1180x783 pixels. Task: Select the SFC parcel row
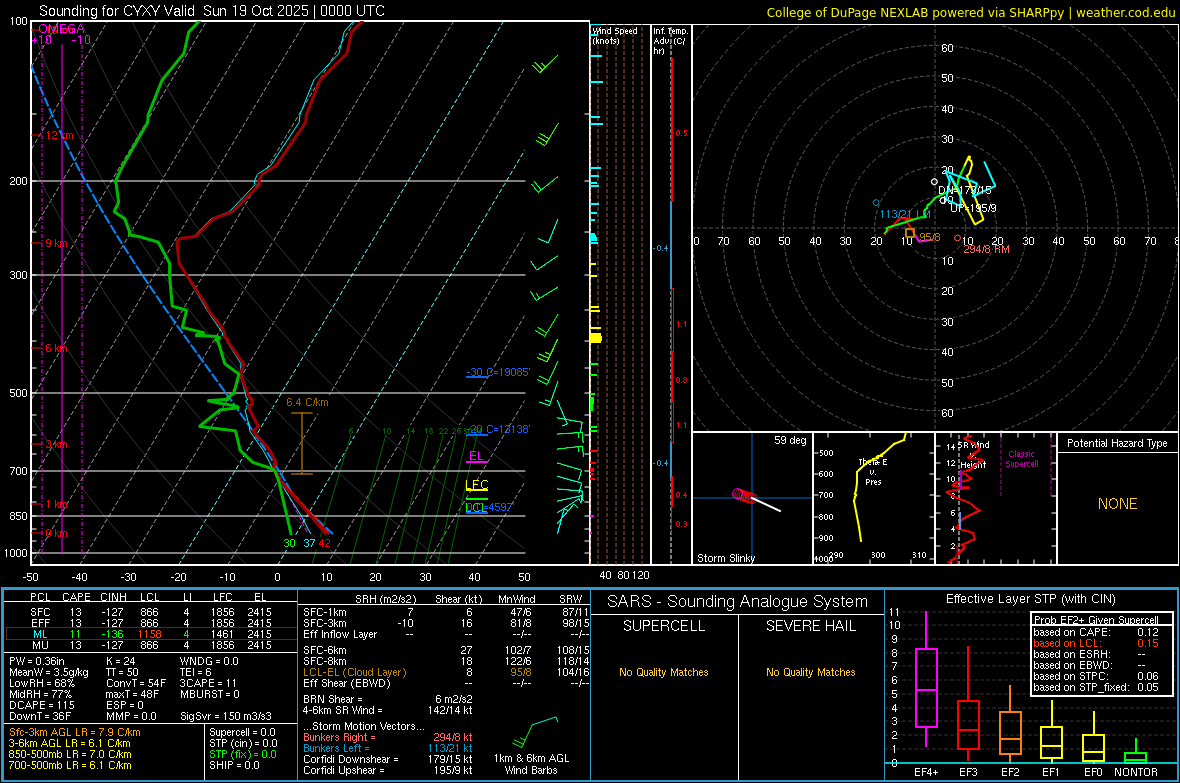pyautogui.click(x=151, y=612)
